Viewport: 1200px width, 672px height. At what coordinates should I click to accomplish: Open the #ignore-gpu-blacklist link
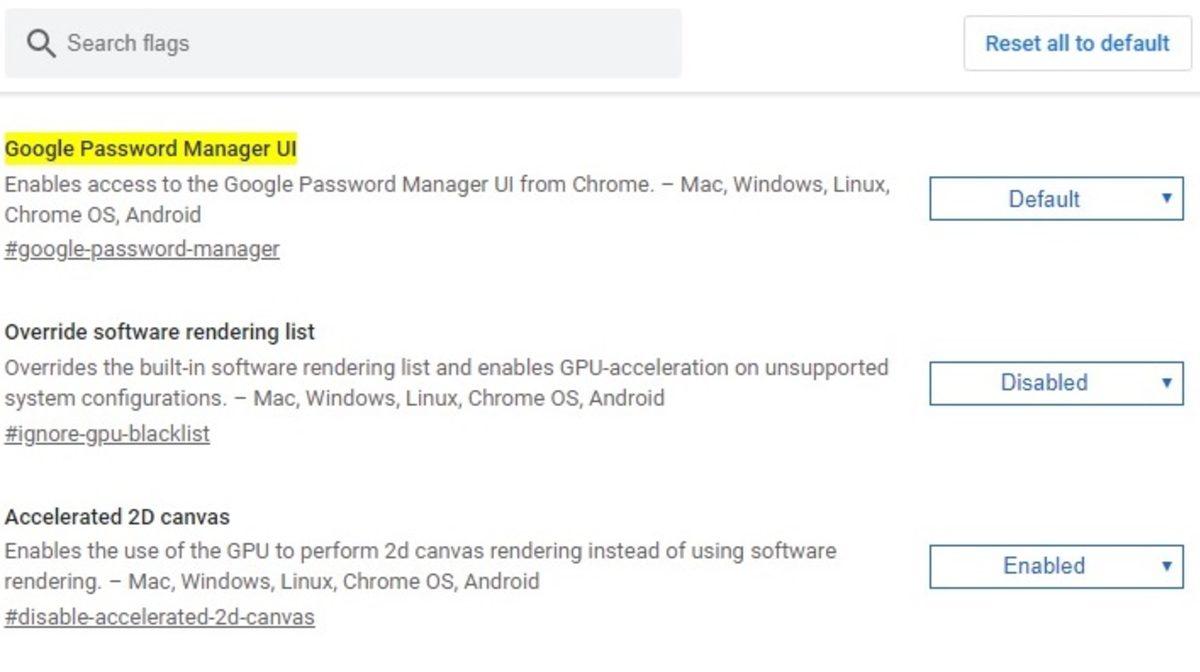pyautogui.click(x=107, y=434)
